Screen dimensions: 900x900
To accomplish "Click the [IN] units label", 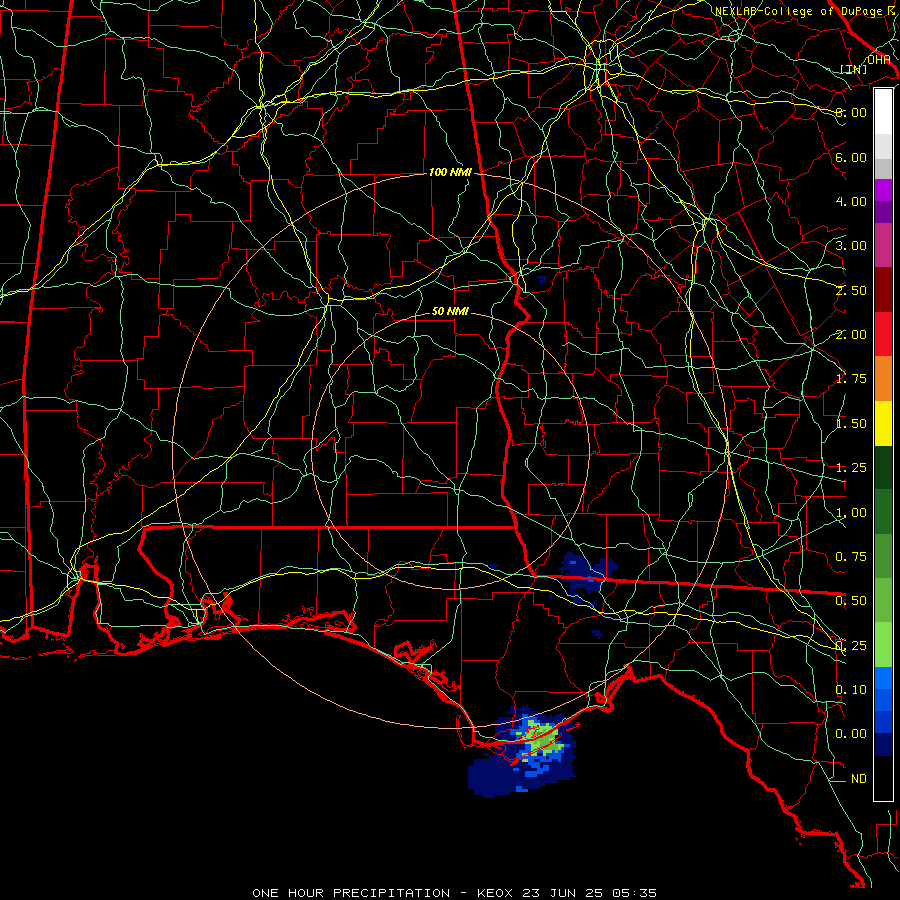I will pyautogui.click(x=854, y=69).
